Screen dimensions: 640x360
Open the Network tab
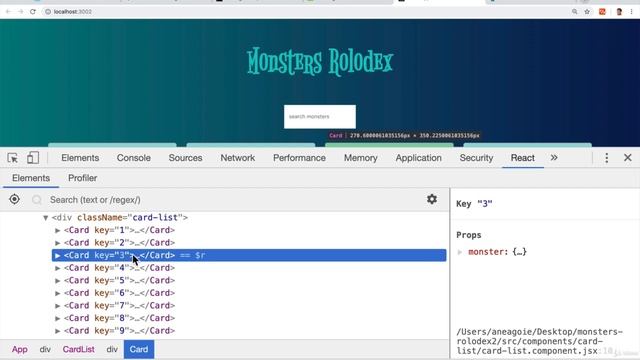238,158
